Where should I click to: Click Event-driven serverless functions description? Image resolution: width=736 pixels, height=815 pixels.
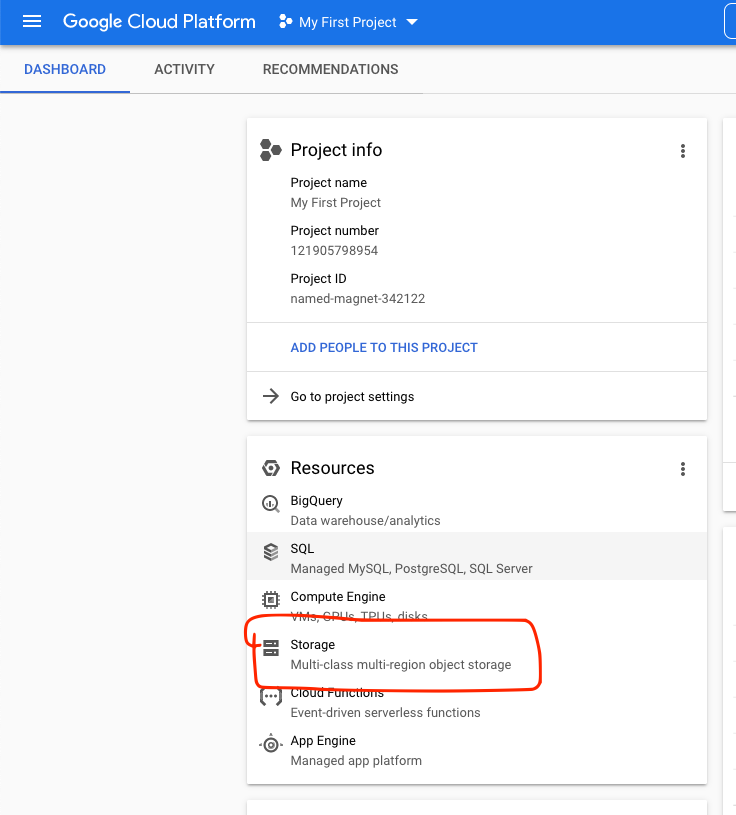pyautogui.click(x=385, y=713)
